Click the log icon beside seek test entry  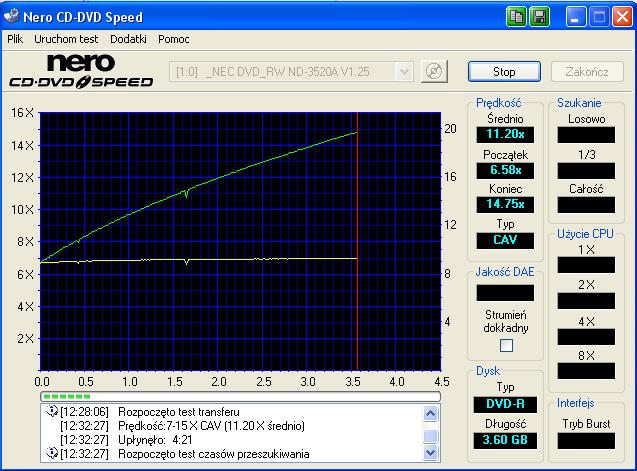[52, 453]
